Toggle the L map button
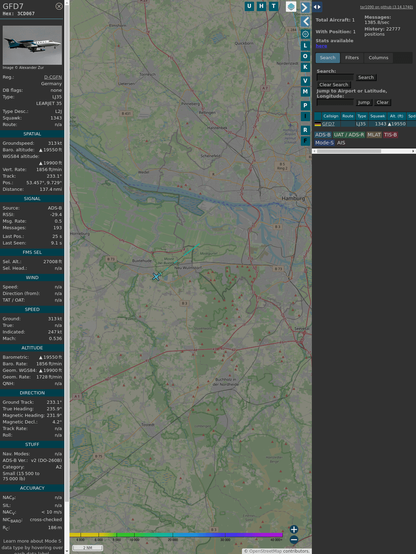 305,46
